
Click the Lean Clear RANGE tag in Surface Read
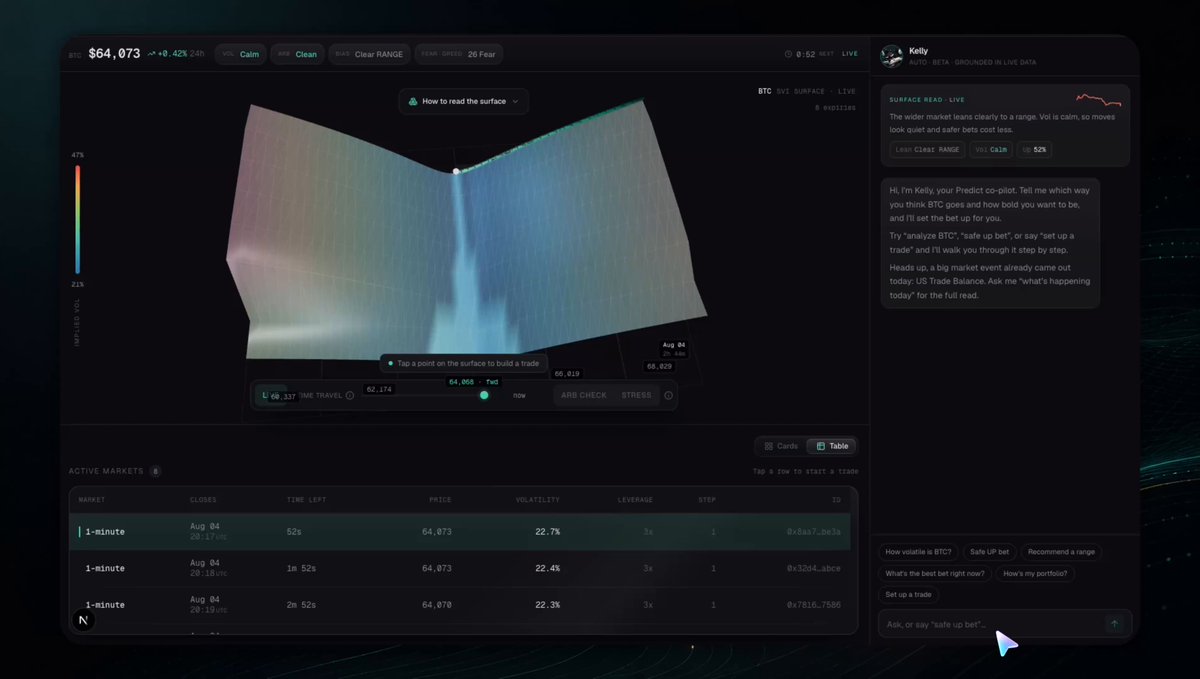[x=927, y=149]
